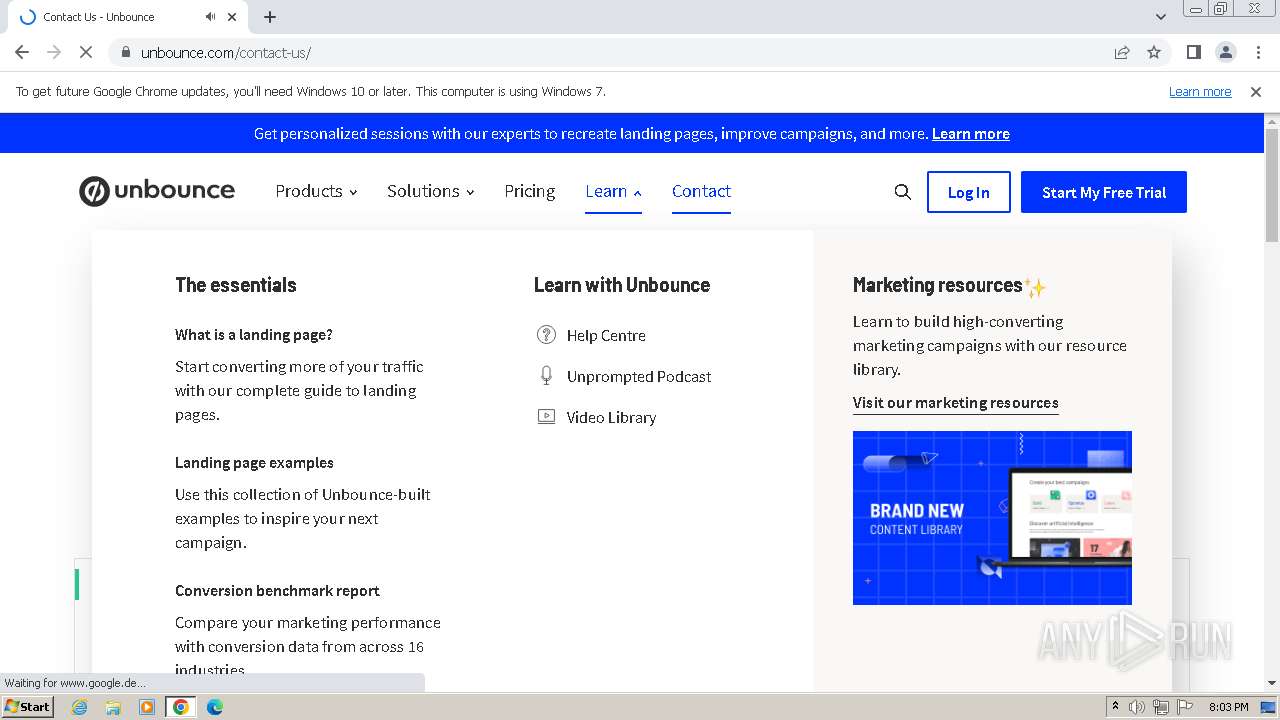Open Microsoft Edge from the taskbar
This screenshot has height=720, width=1280.
pyautogui.click(x=215, y=707)
